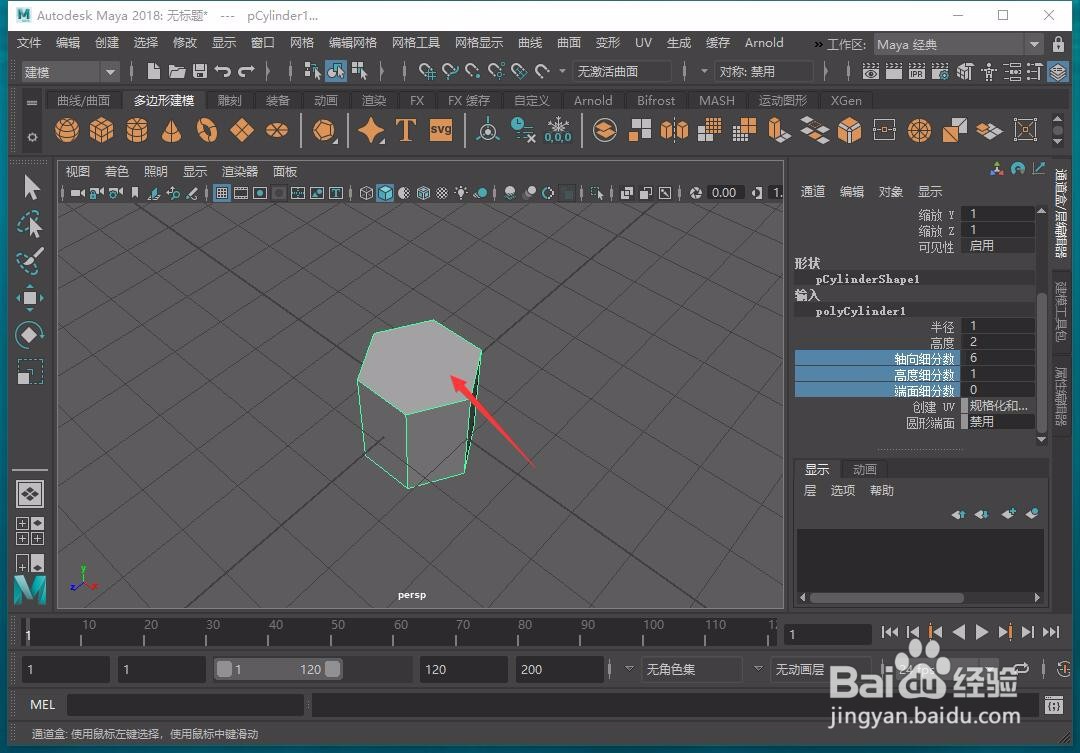Image resolution: width=1080 pixels, height=753 pixels.
Task: Open the Arnold menu
Action: [x=764, y=43]
